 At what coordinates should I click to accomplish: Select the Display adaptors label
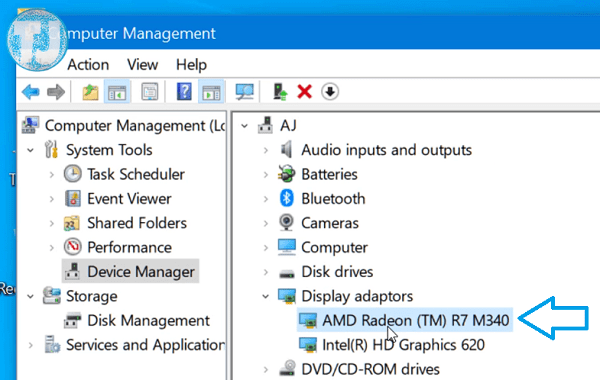click(x=357, y=296)
